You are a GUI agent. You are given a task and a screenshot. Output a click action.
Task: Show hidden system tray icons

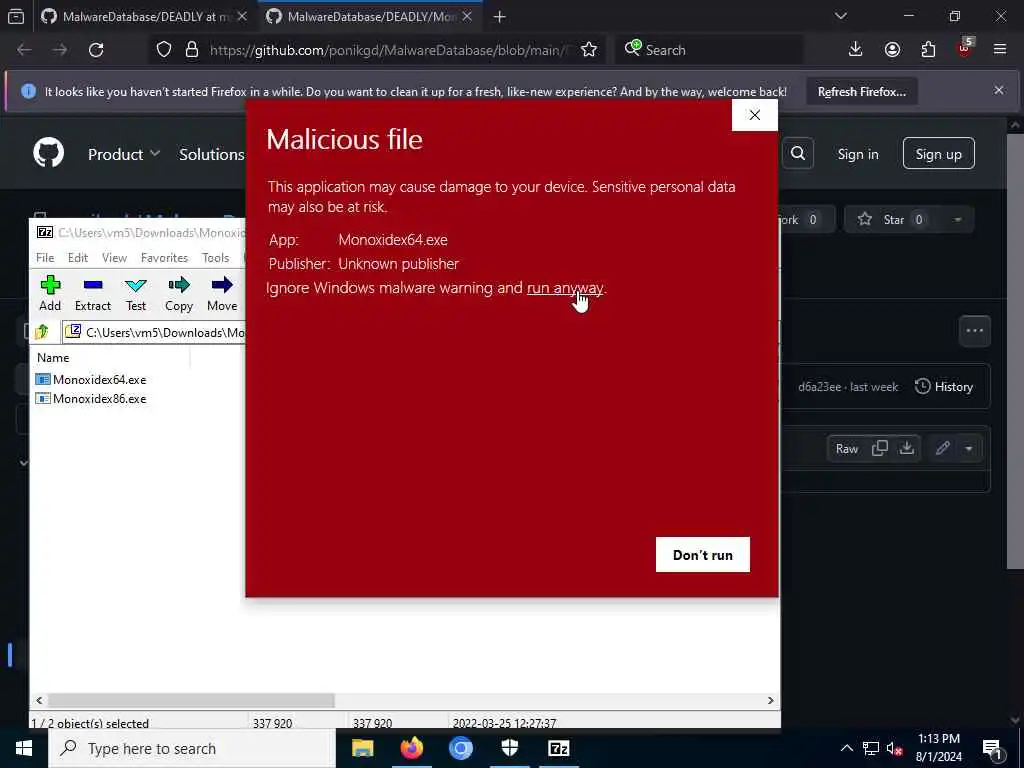pos(846,748)
